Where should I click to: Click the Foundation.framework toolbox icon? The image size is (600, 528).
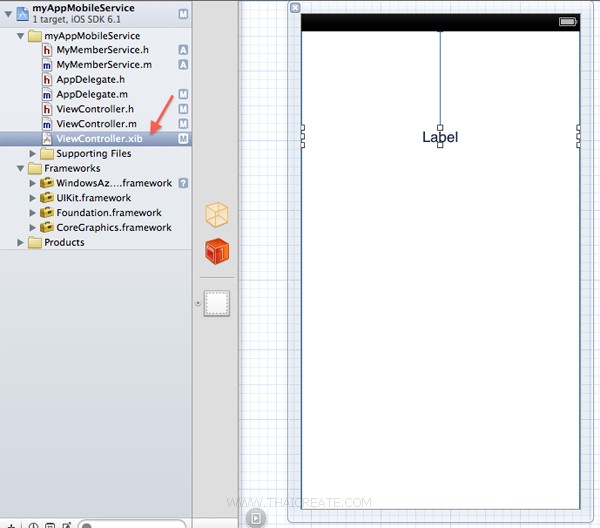pos(47,213)
